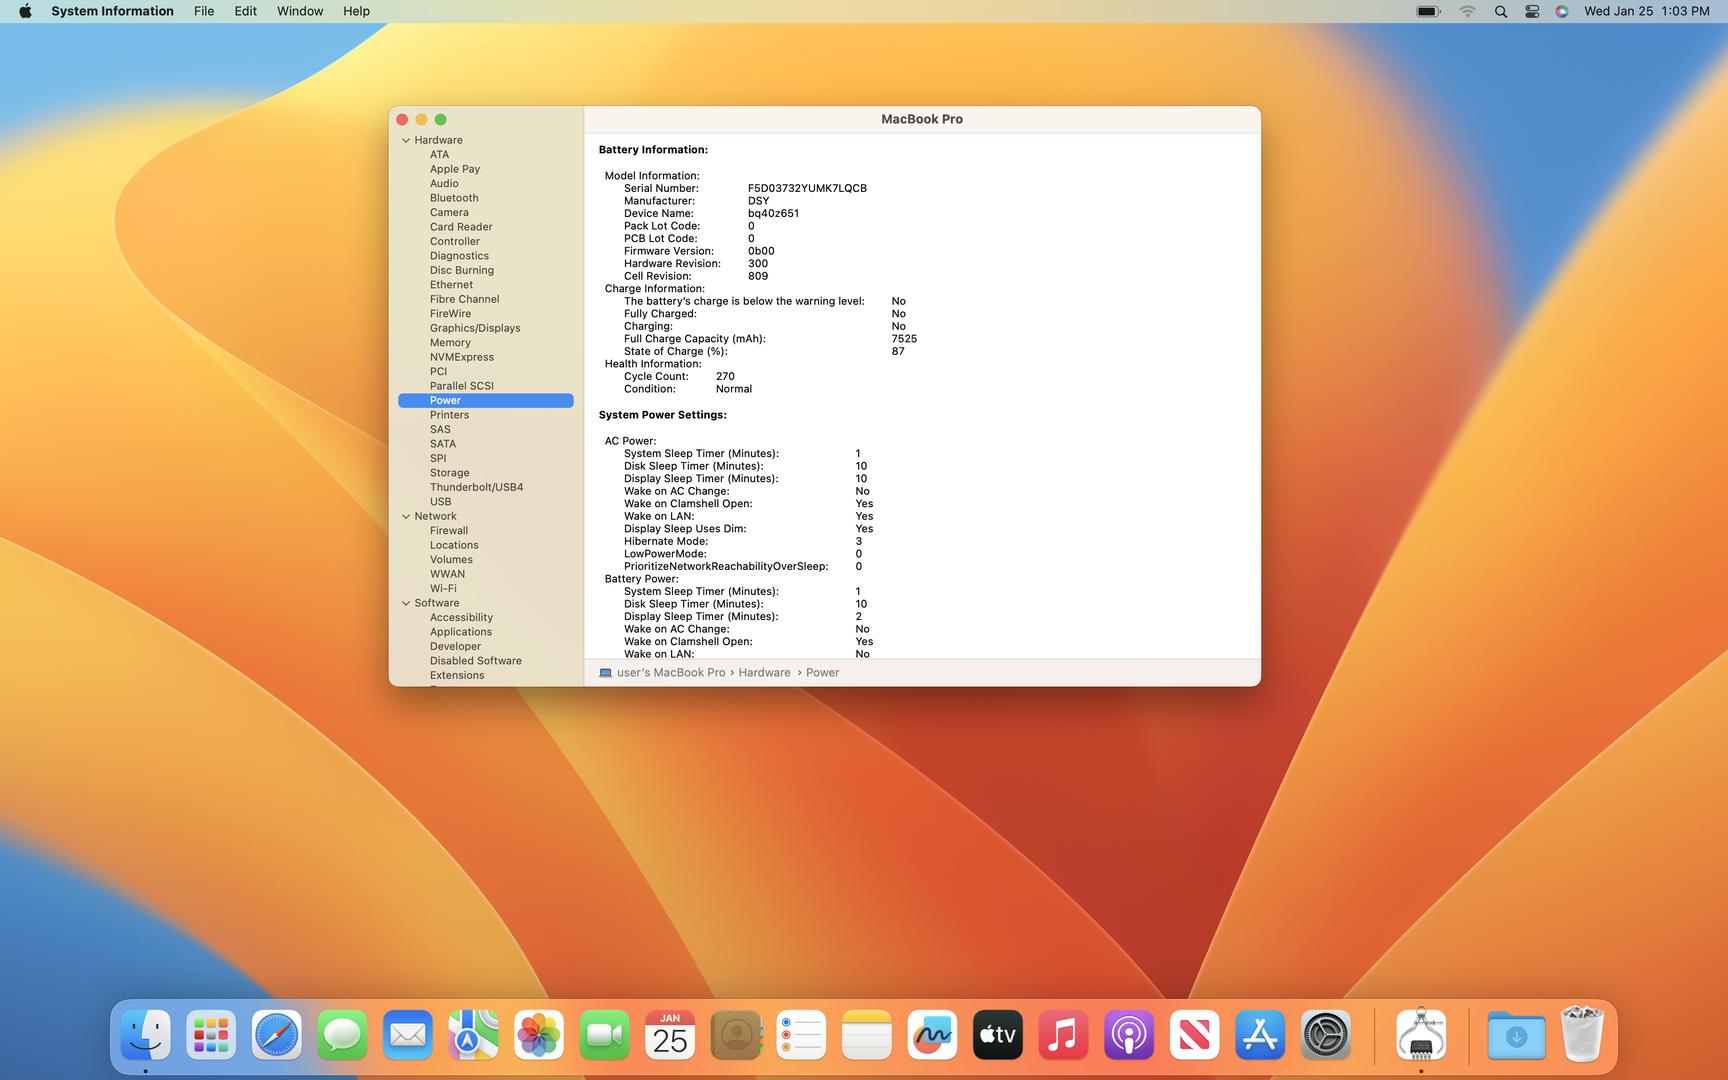Viewport: 1728px width, 1080px height.
Task: Open Apple menu logo
Action: tap(25, 11)
